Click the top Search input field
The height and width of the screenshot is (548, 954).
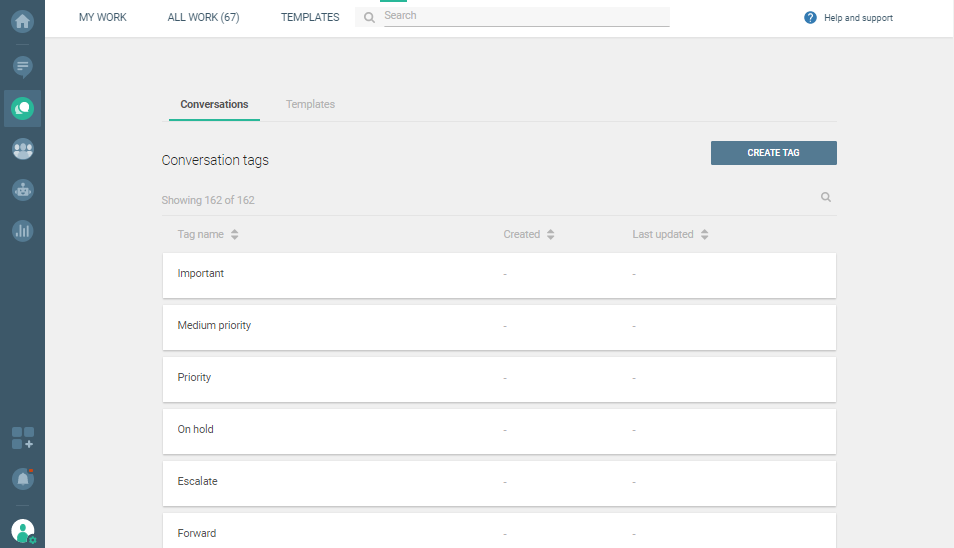click(525, 16)
